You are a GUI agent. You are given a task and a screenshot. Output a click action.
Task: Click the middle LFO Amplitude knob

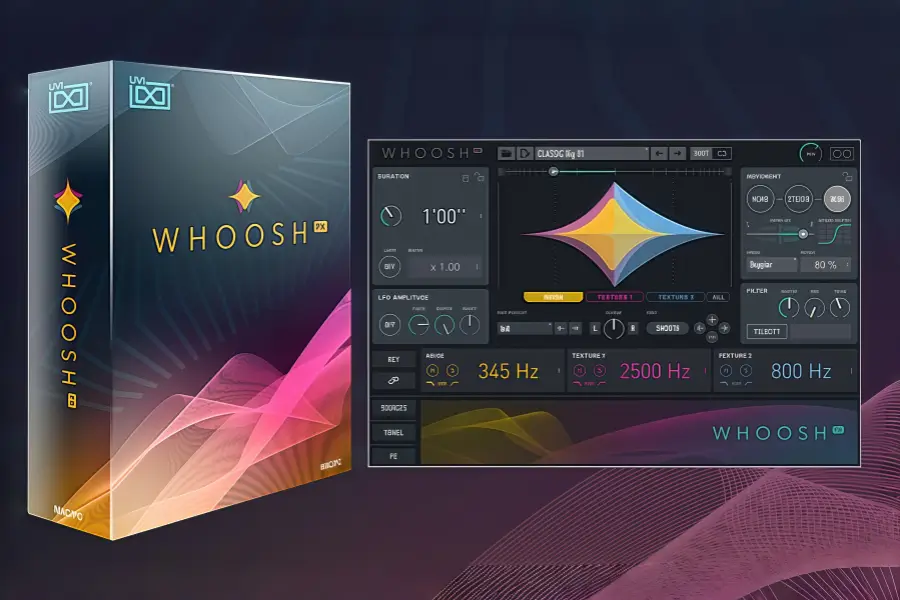[x=444, y=325]
